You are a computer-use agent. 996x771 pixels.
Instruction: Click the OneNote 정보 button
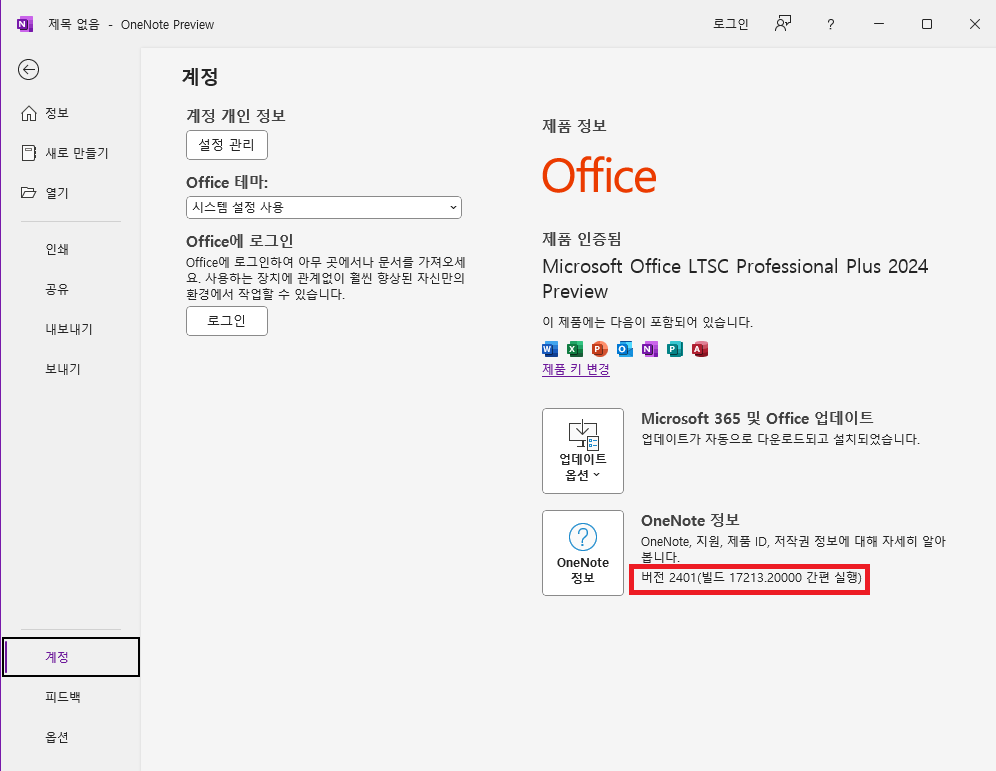(582, 553)
